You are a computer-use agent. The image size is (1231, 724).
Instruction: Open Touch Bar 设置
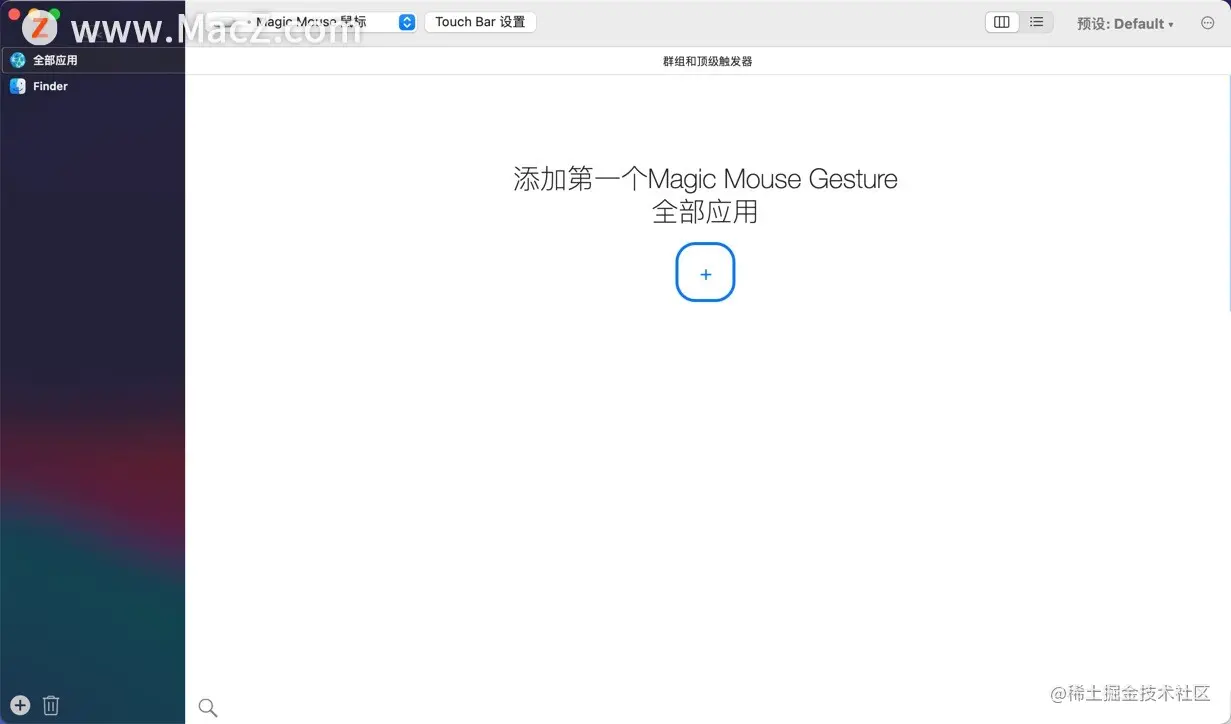tap(480, 22)
